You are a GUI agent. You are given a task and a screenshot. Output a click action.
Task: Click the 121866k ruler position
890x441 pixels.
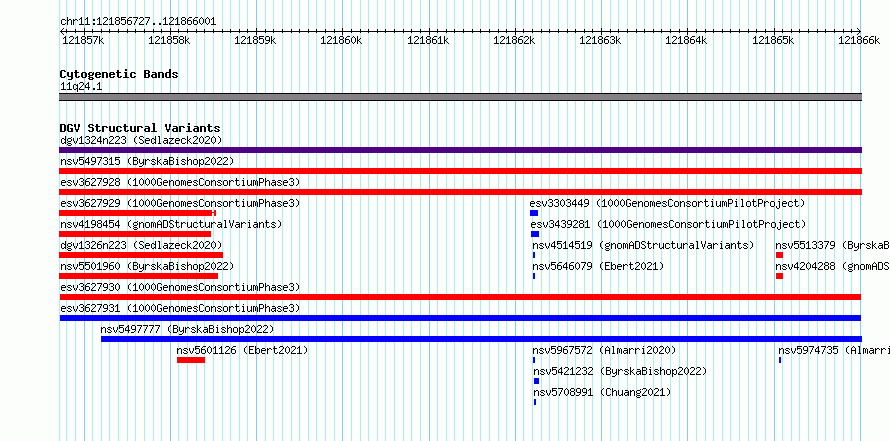click(x=860, y=40)
